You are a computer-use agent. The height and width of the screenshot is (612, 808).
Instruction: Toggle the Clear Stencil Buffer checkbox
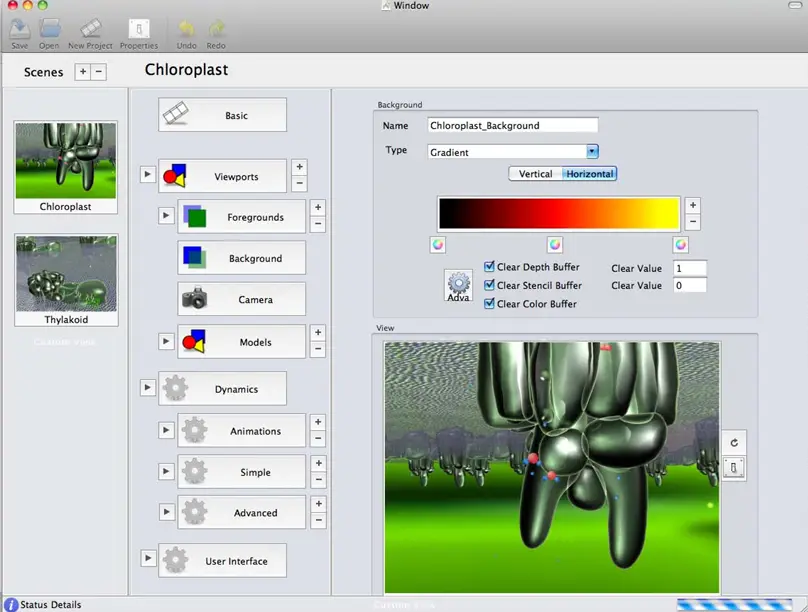coord(489,285)
